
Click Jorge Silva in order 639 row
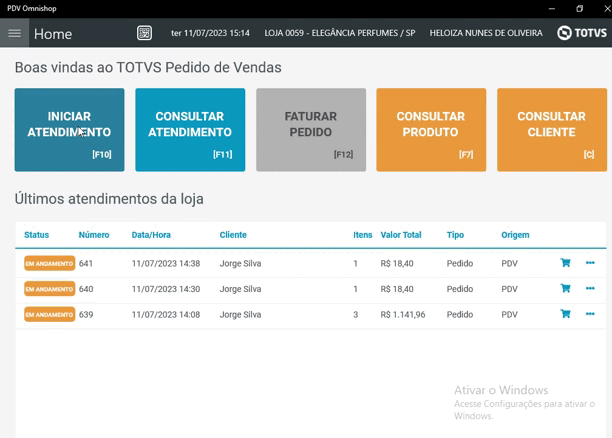(x=240, y=315)
